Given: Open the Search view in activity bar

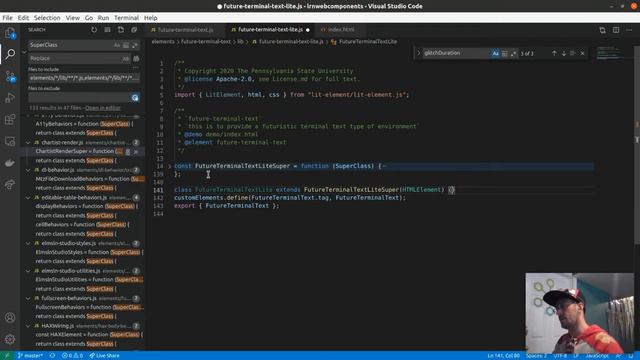Looking at the screenshot, I should (x=10, y=54).
